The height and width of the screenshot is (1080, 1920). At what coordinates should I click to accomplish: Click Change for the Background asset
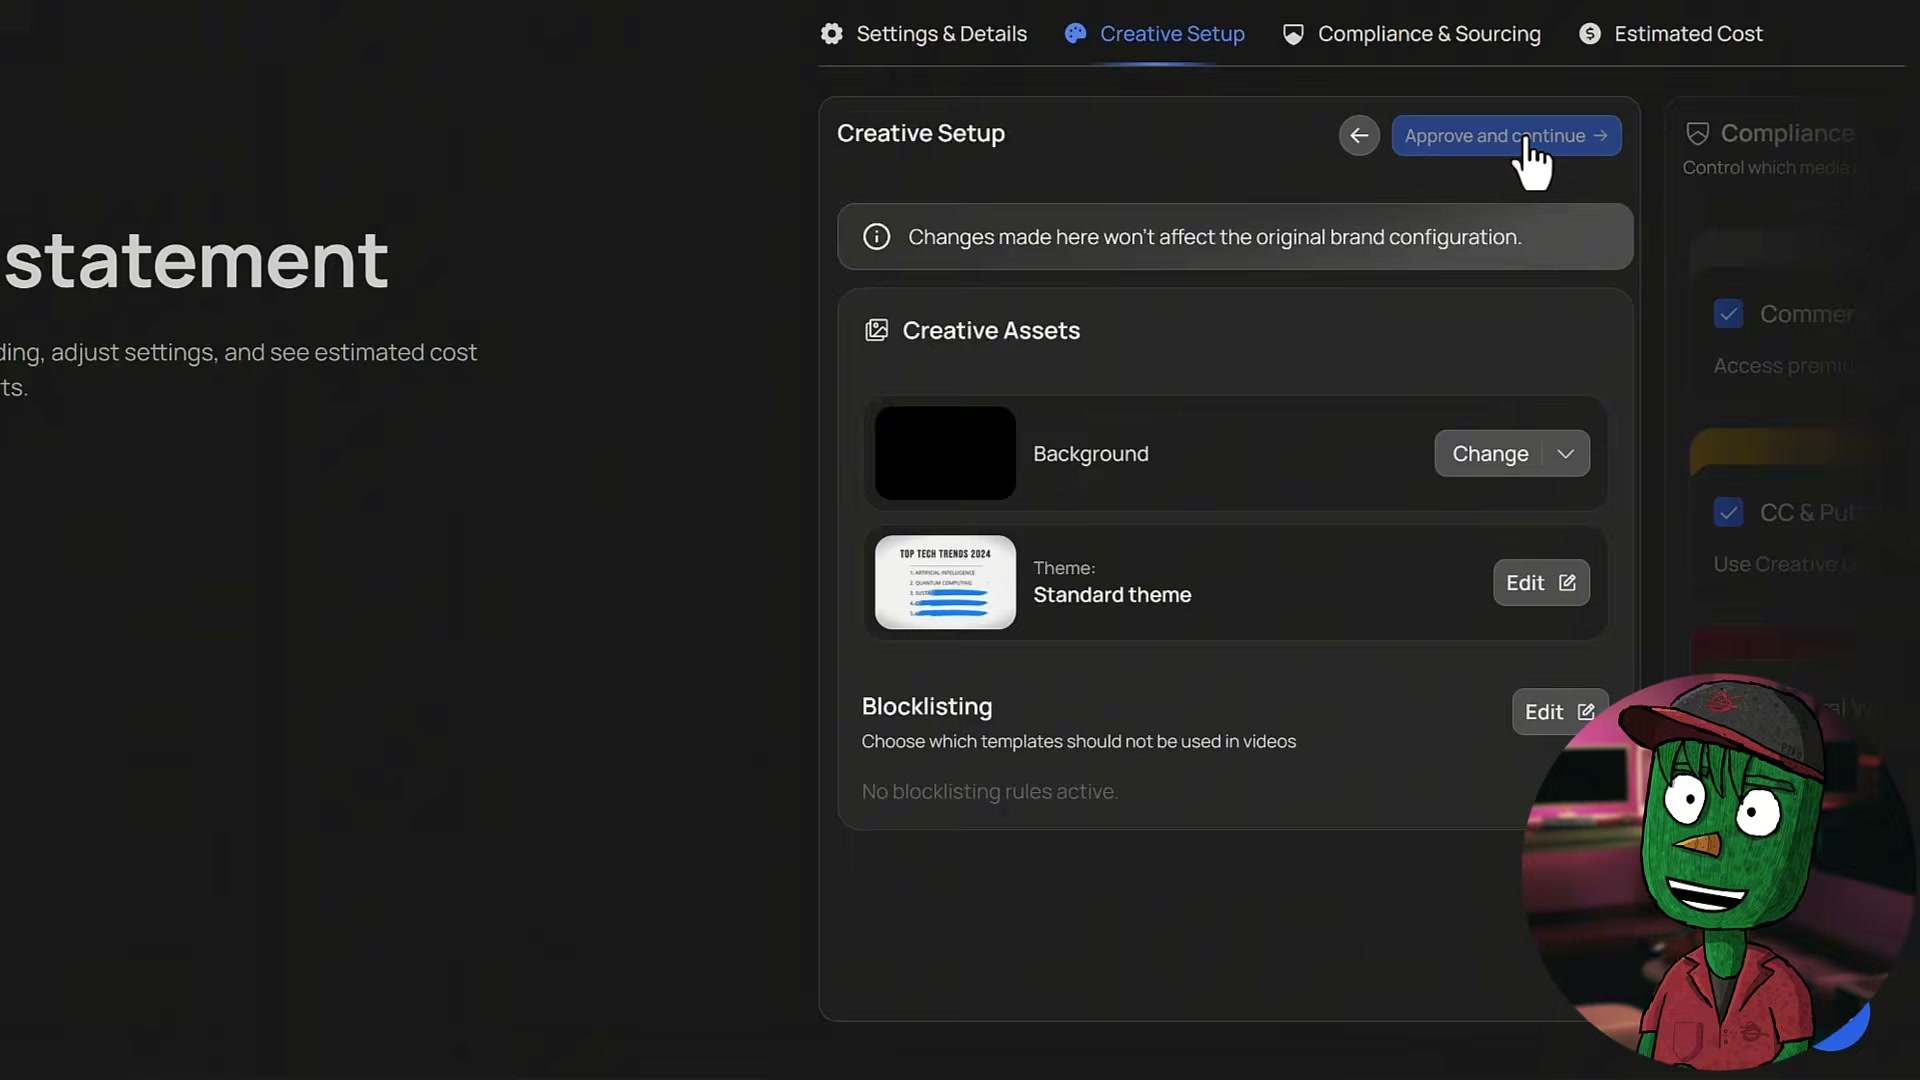click(1490, 454)
